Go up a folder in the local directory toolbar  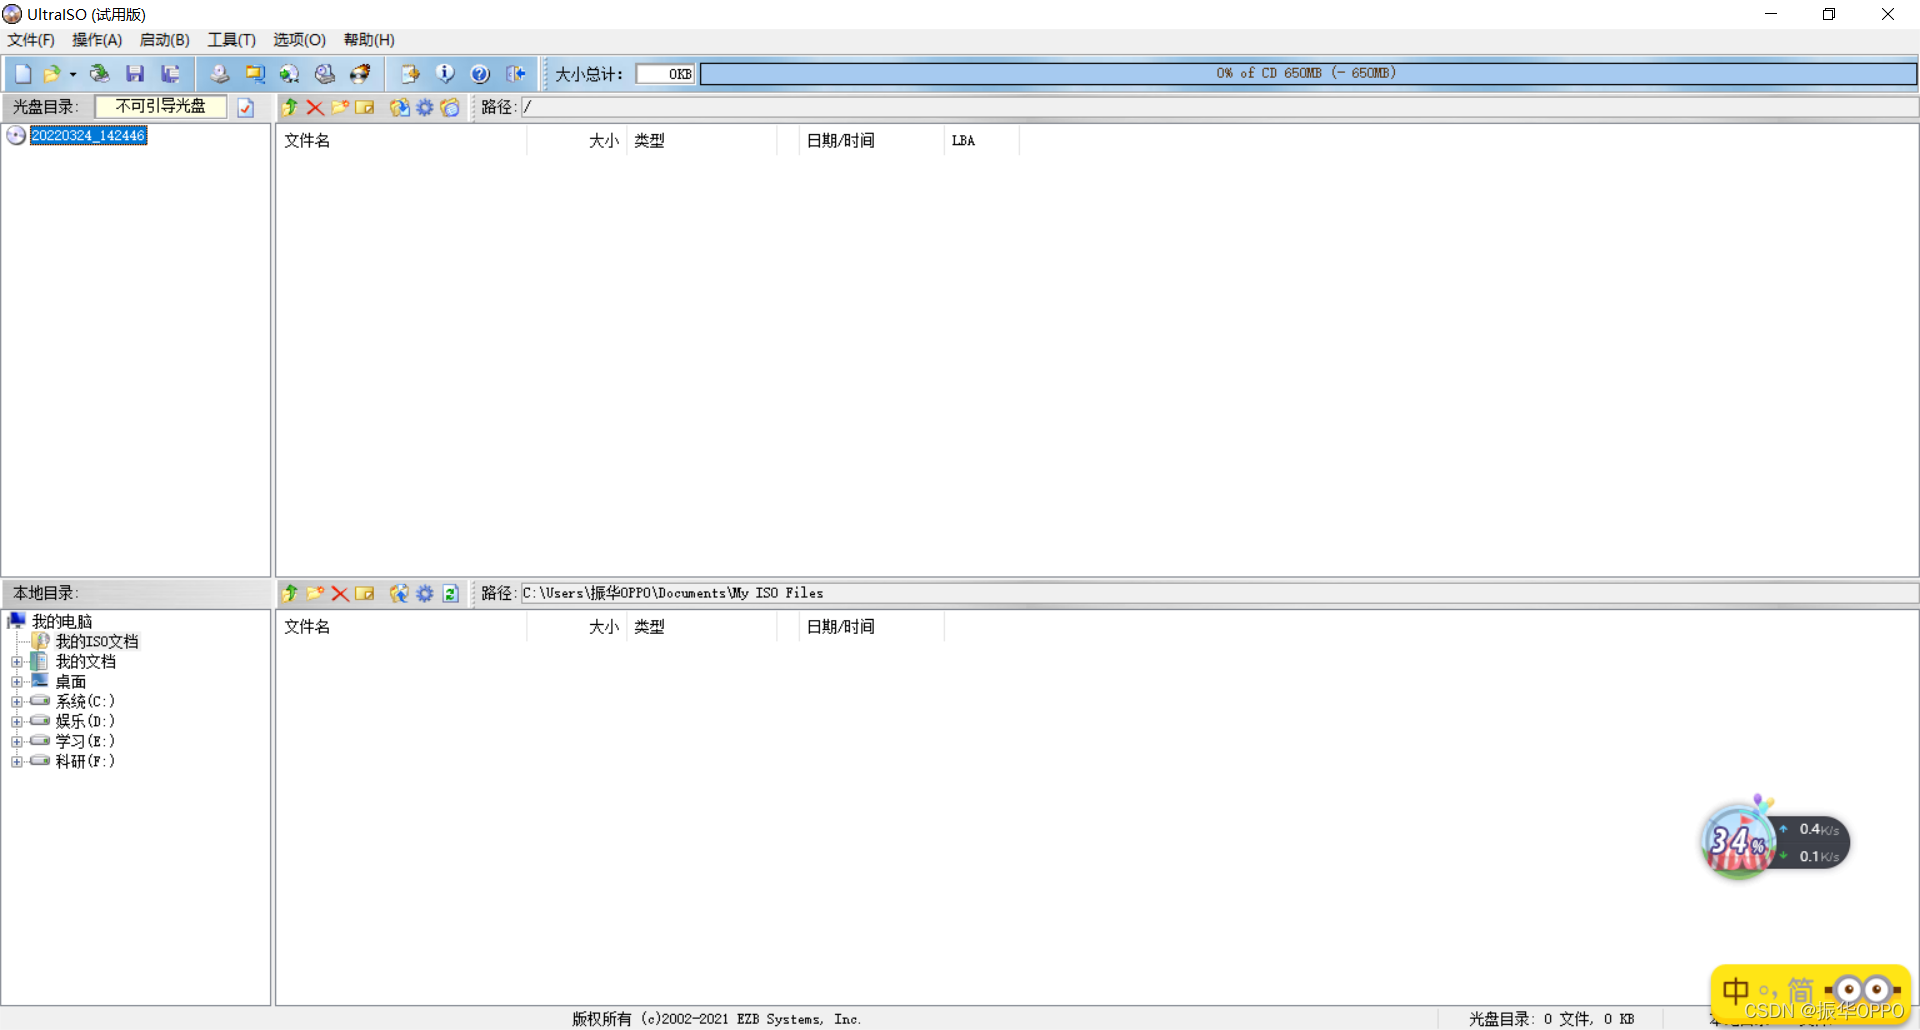[x=290, y=593]
